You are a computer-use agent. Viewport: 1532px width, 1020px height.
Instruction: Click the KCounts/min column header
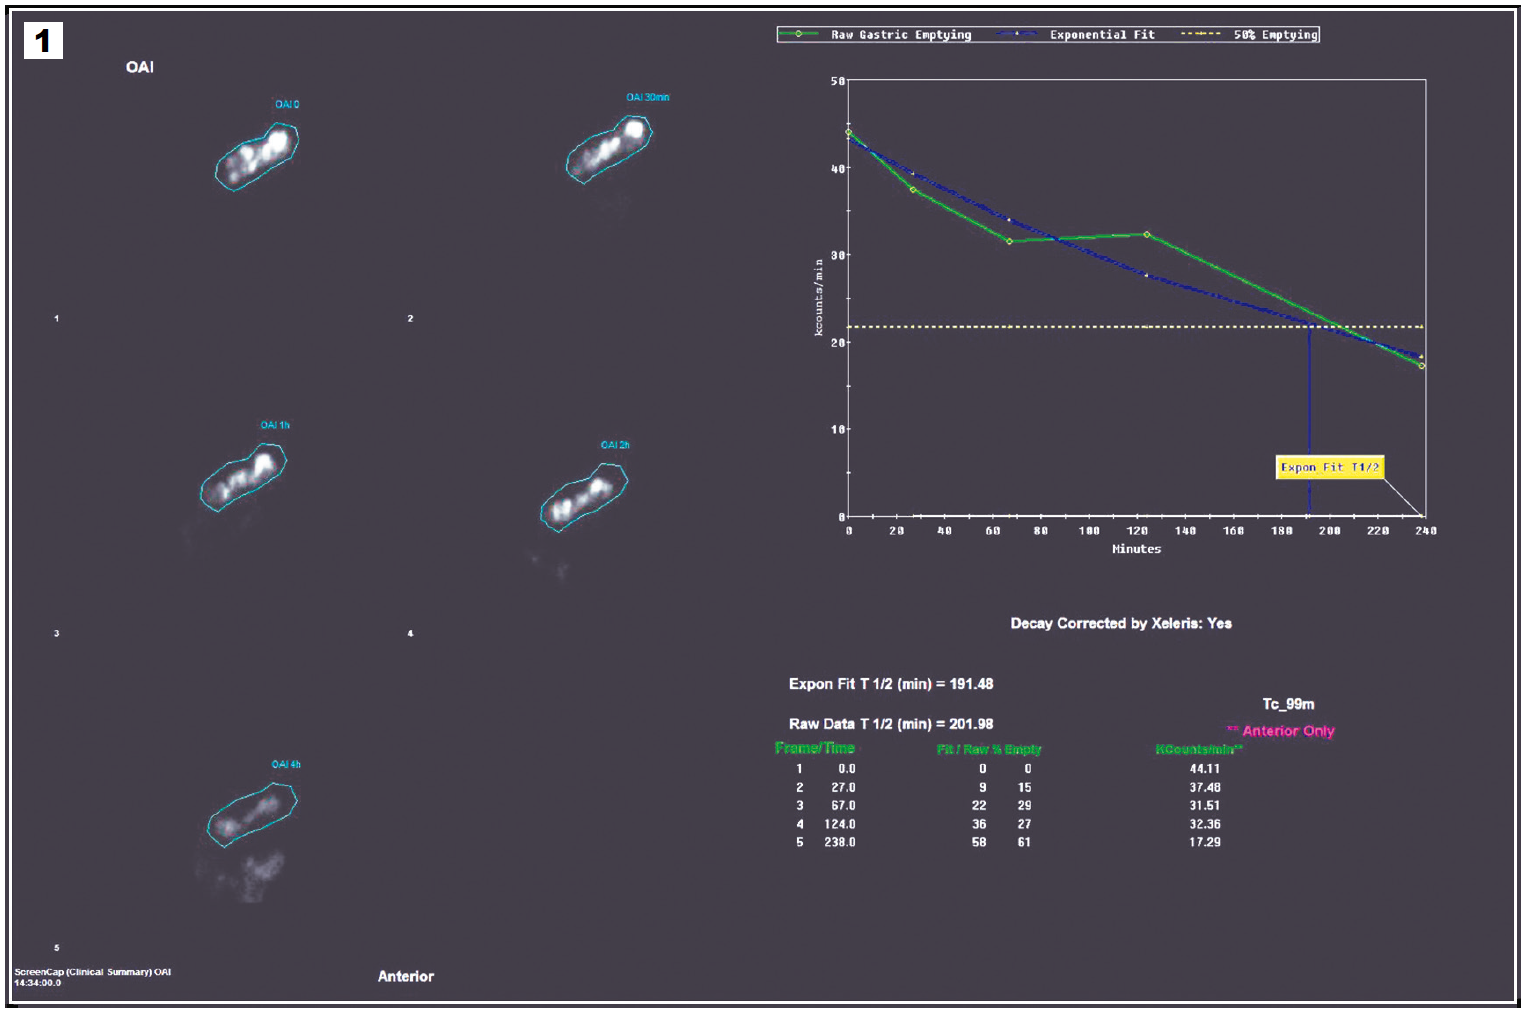[1198, 749]
